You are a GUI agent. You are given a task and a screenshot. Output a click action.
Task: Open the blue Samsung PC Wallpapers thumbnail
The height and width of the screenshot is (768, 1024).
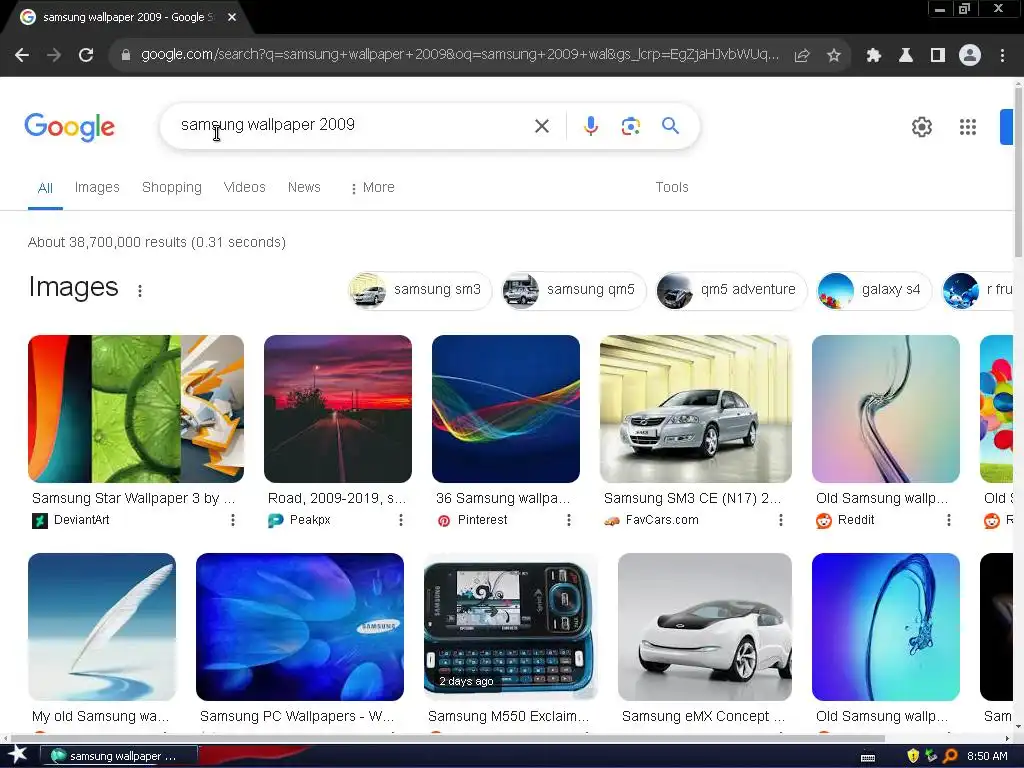point(300,627)
